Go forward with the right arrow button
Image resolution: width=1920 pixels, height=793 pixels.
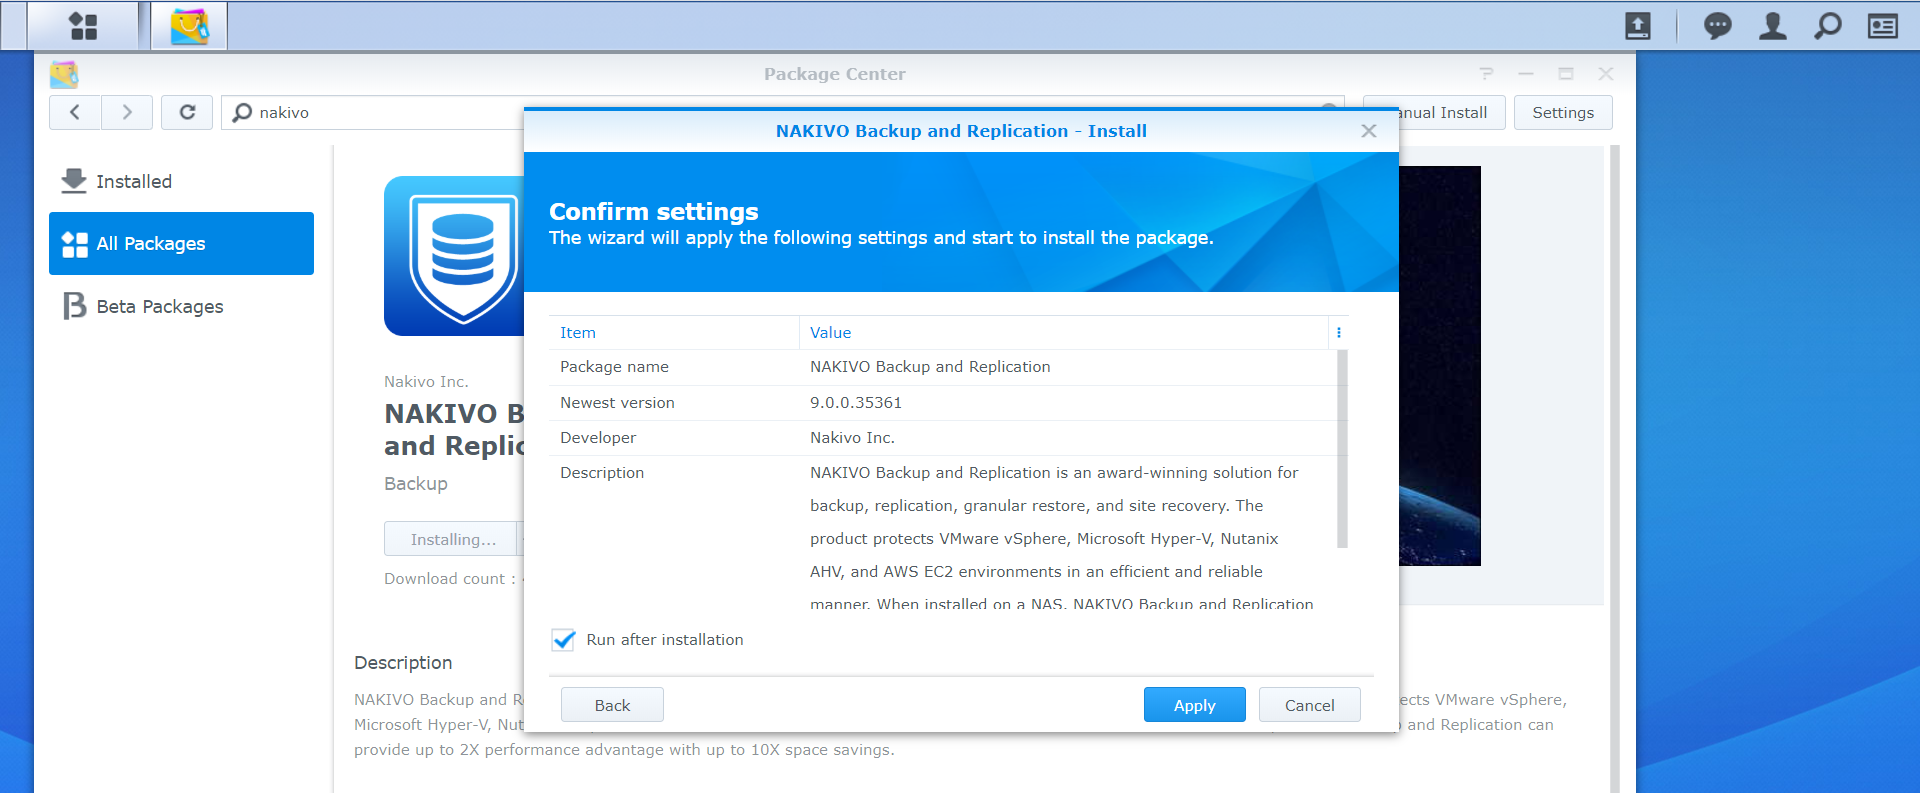127,112
